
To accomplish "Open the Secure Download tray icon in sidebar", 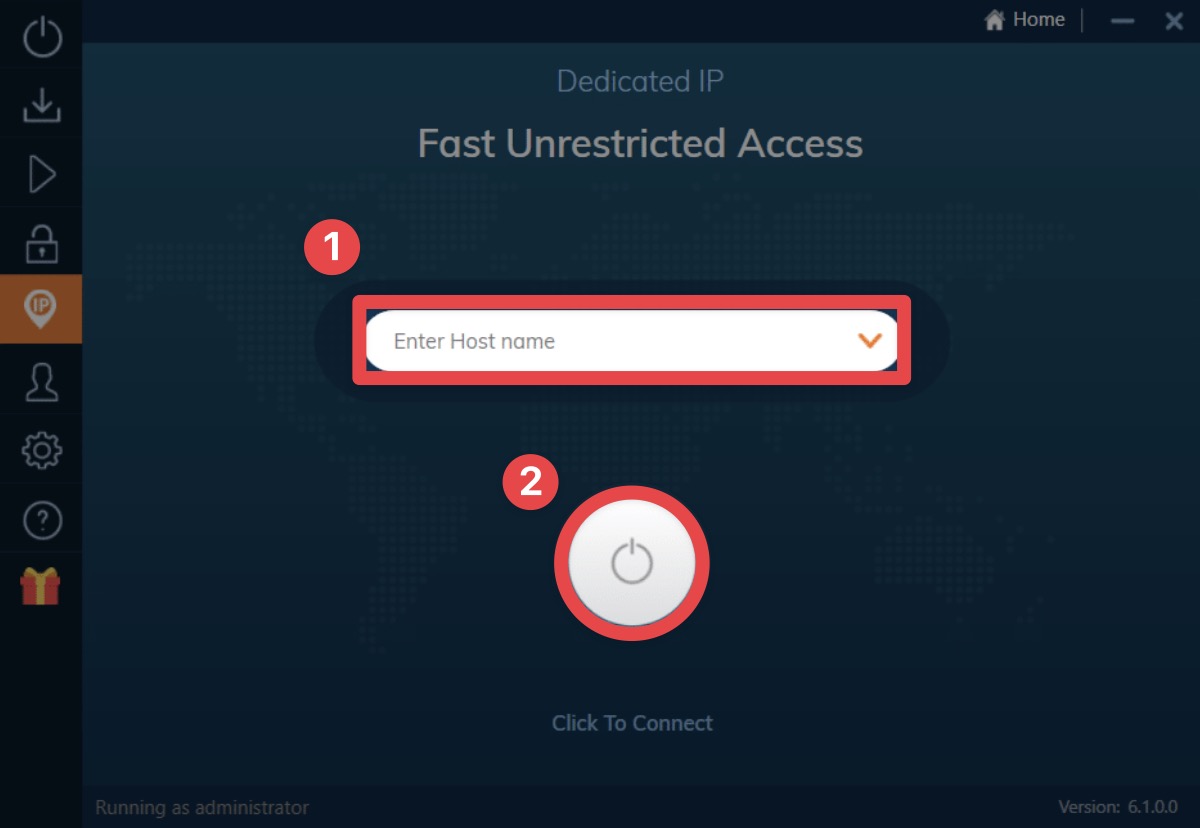I will coord(42,105).
